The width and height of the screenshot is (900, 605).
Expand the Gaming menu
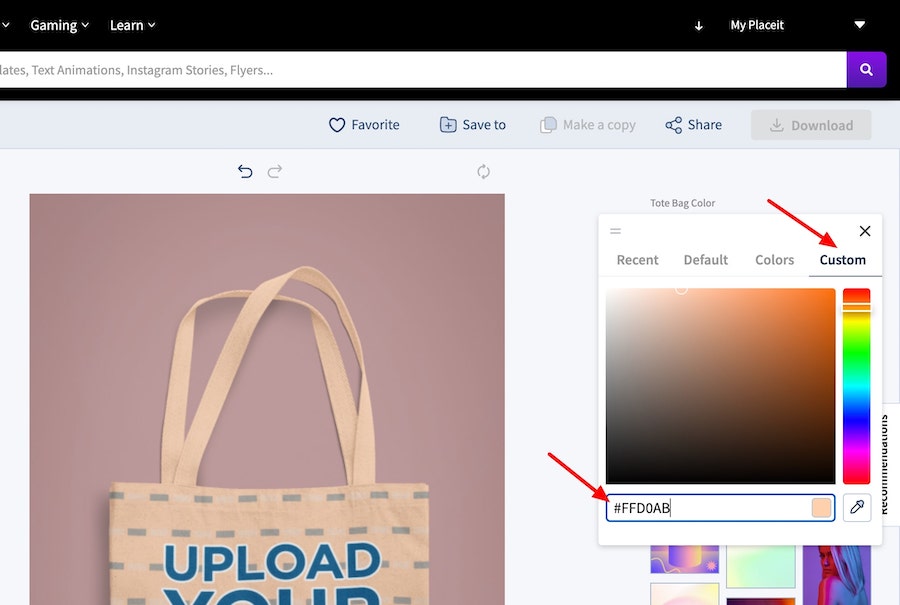pos(59,25)
